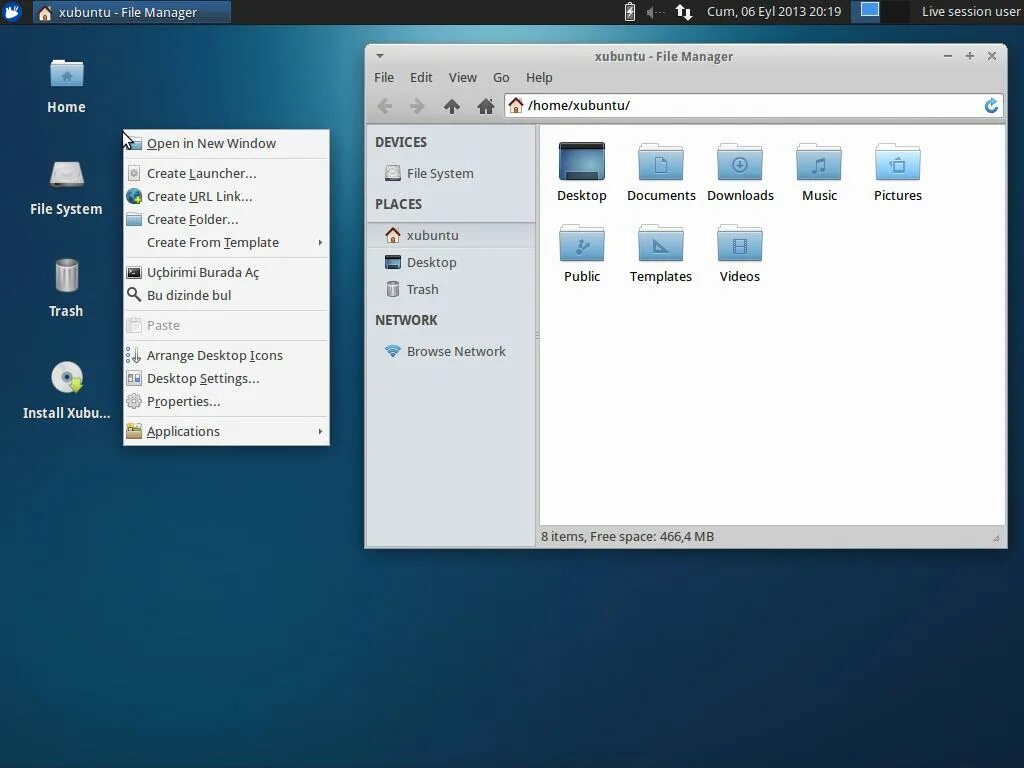This screenshot has height=768, width=1024.
Task: Select the Videos folder icon
Action: tap(740, 253)
